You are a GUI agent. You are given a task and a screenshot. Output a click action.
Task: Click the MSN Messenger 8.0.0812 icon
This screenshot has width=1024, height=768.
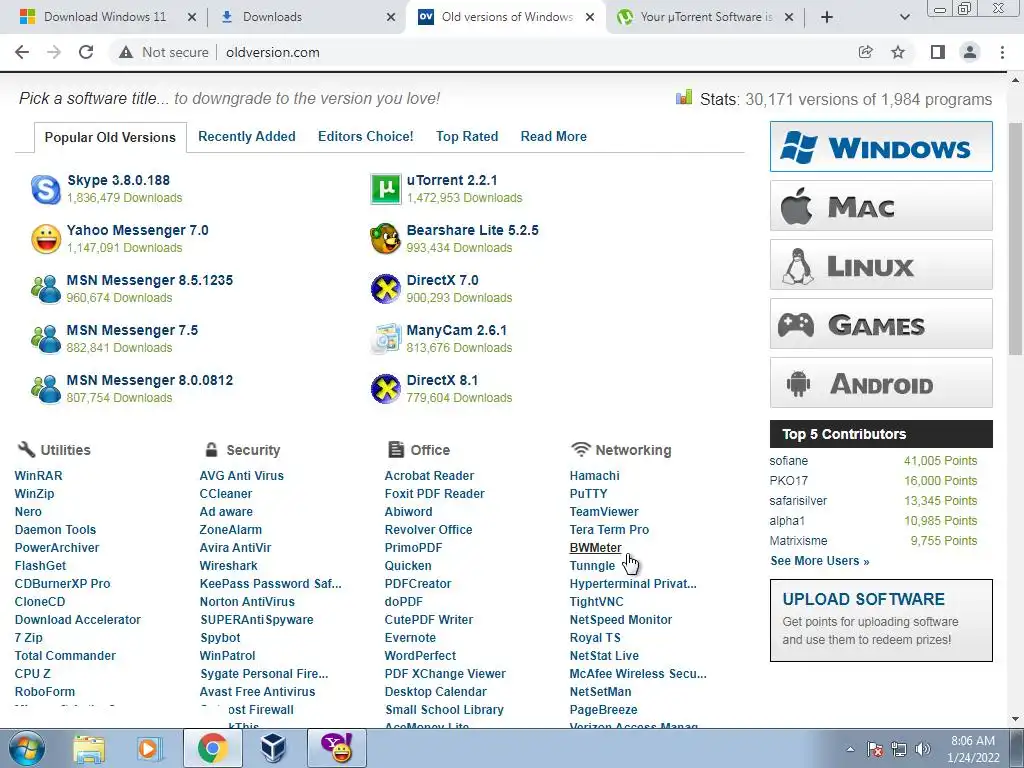[x=46, y=389]
